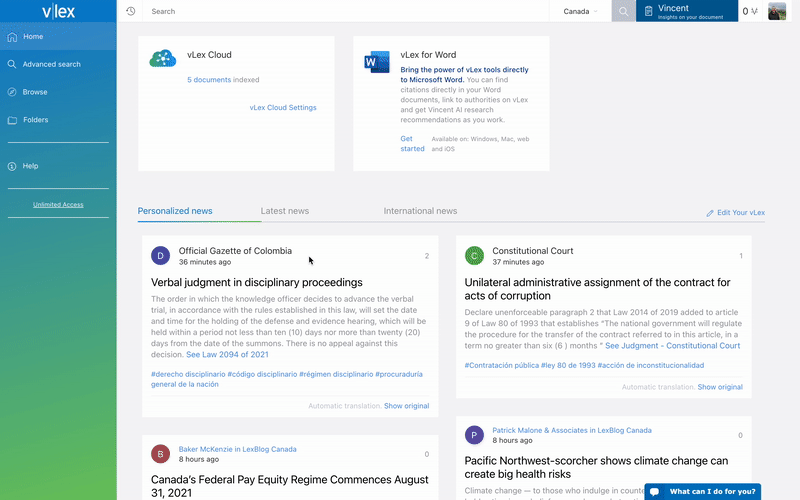Open Folders in sidebar
This screenshot has width=800, height=500.
tap(58, 120)
